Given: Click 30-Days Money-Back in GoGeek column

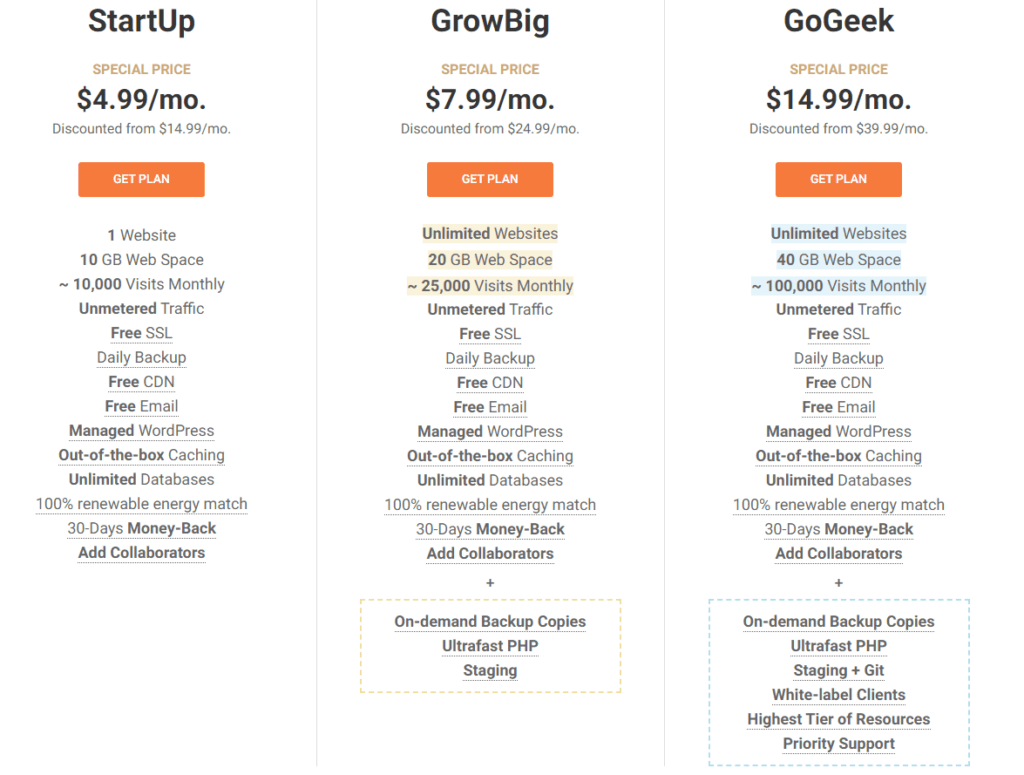Looking at the screenshot, I should 838,529.
